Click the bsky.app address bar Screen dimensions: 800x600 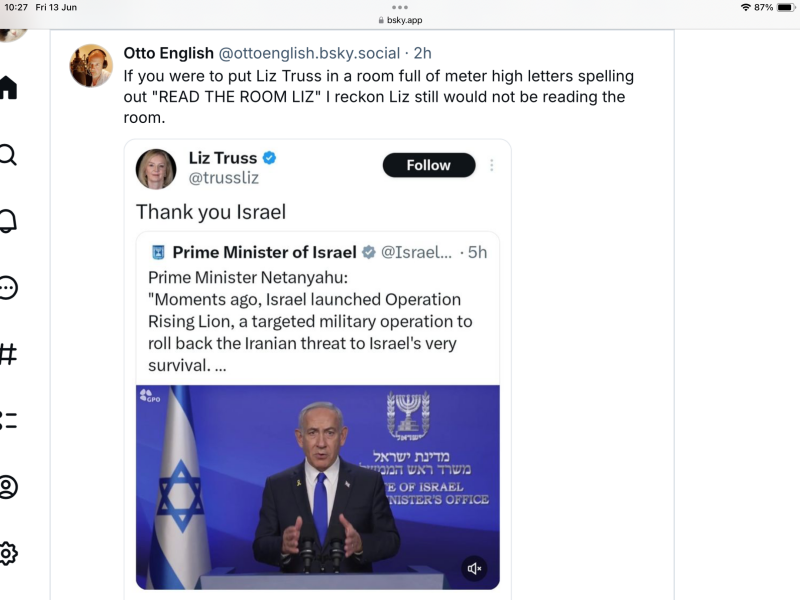[400, 20]
